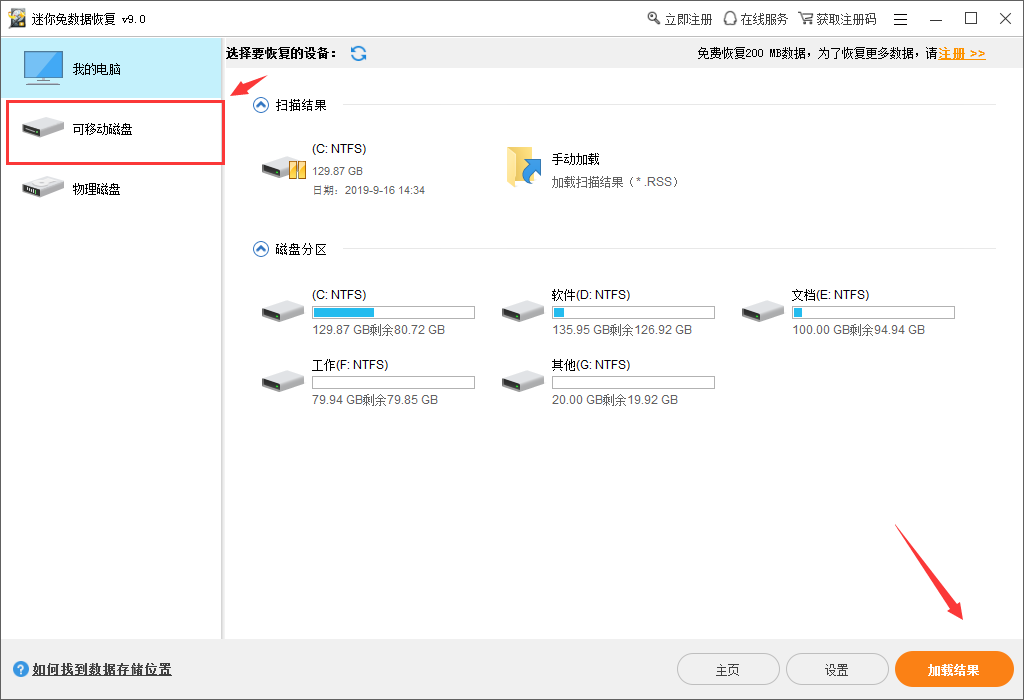
Task: Click the E: partition usage bar
Action: click(x=873, y=313)
